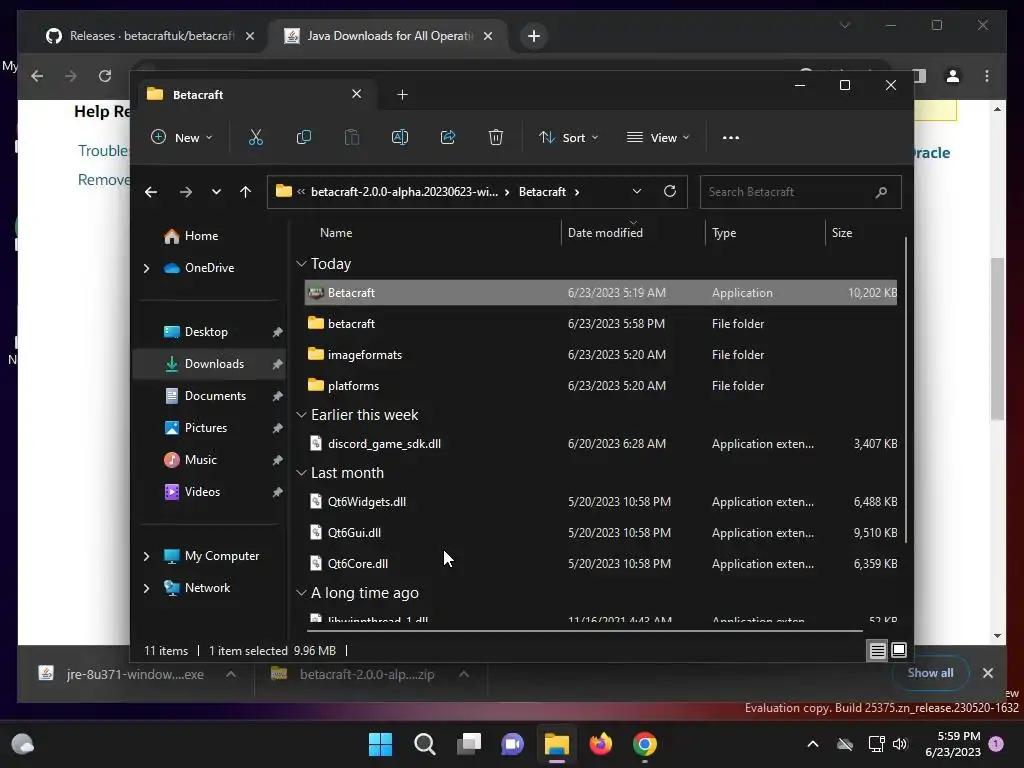Switch to details view layout icon
Image resolution: width=1024 pixels, height=768 pixels.
click(877, 650)
